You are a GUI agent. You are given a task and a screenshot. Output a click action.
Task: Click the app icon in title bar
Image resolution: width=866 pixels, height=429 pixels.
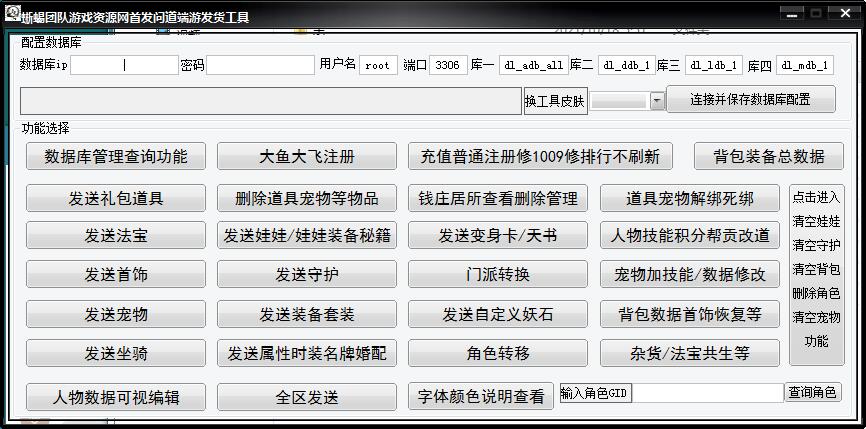click(x=12, y=15)
